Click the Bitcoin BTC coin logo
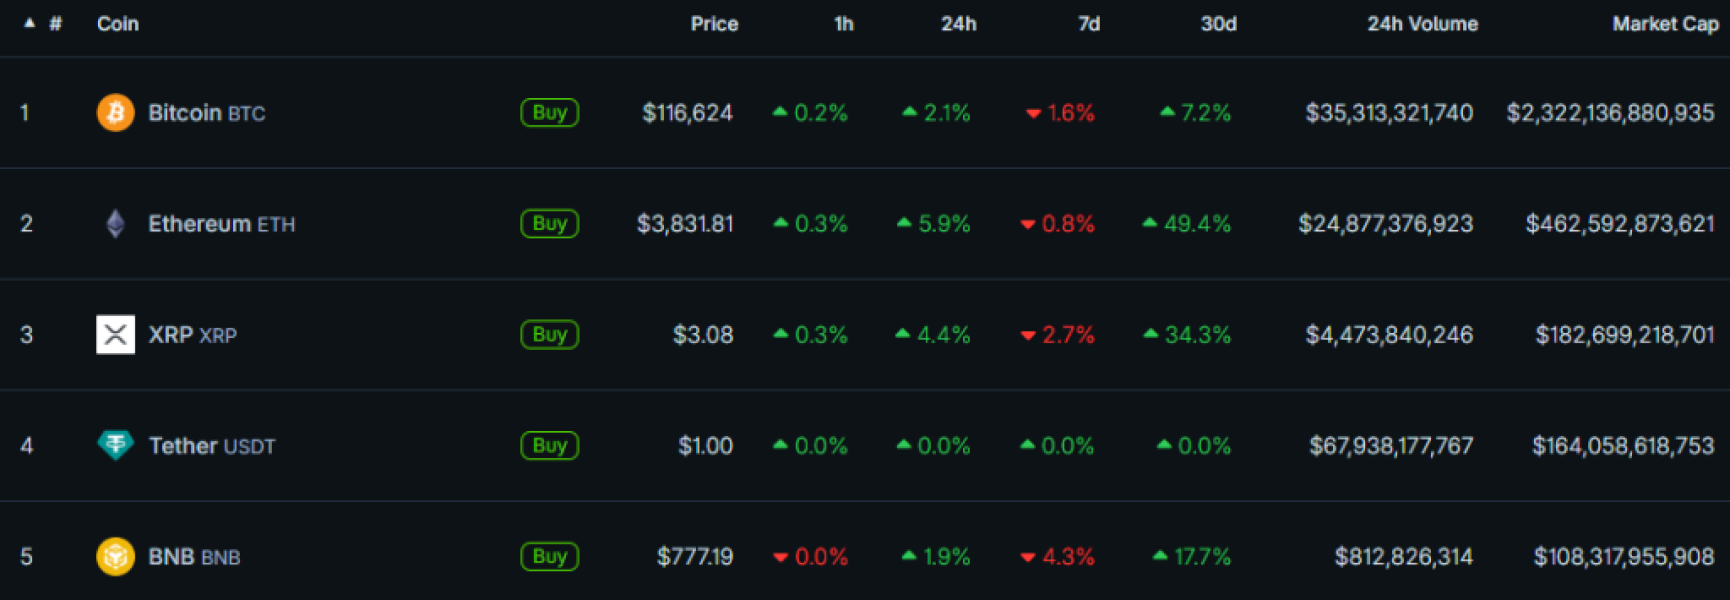Viewport: 1730px width, 600px height. click(x=114, y=113)
